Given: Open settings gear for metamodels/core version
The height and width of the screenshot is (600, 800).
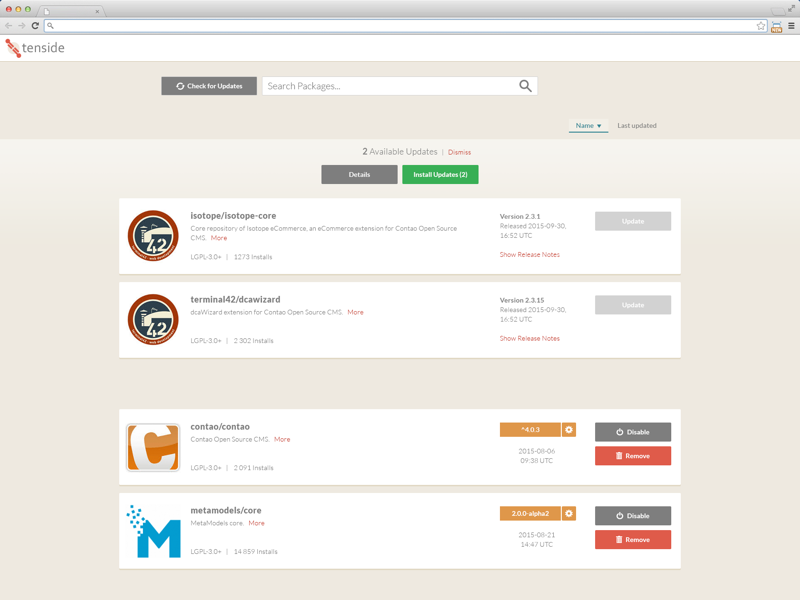Looking at the screenshot, I should coord(569,513).
